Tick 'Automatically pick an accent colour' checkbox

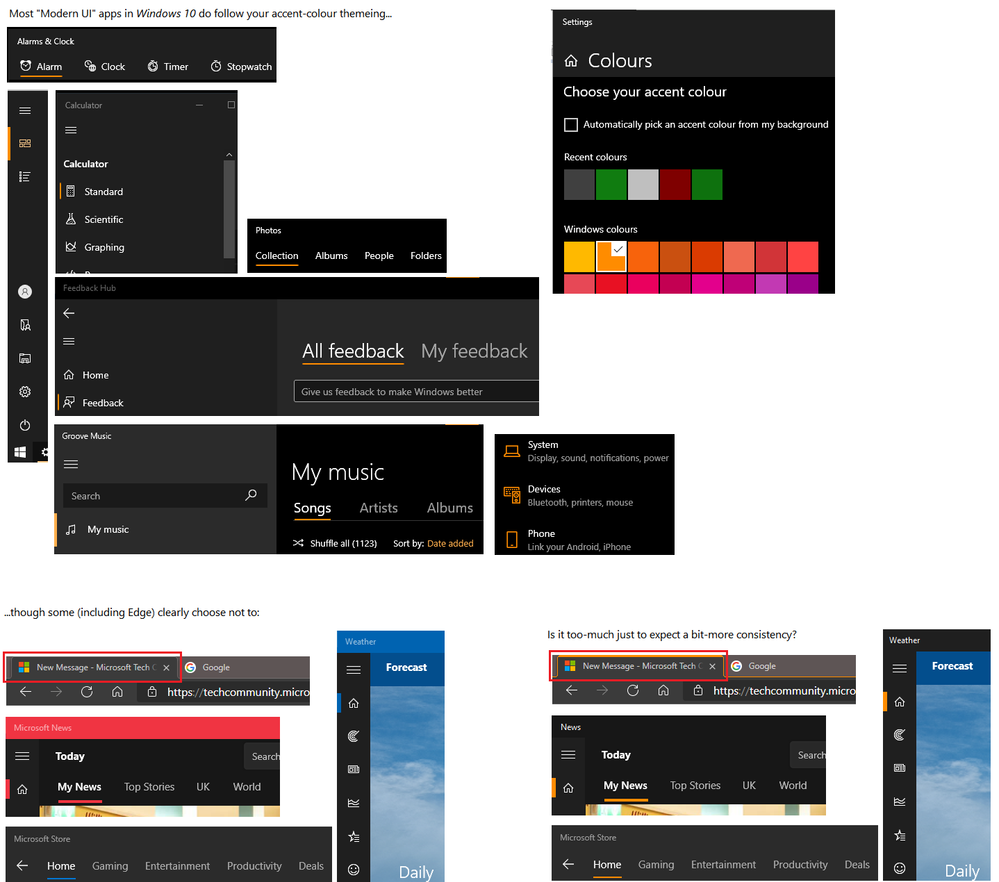(571, 124)
